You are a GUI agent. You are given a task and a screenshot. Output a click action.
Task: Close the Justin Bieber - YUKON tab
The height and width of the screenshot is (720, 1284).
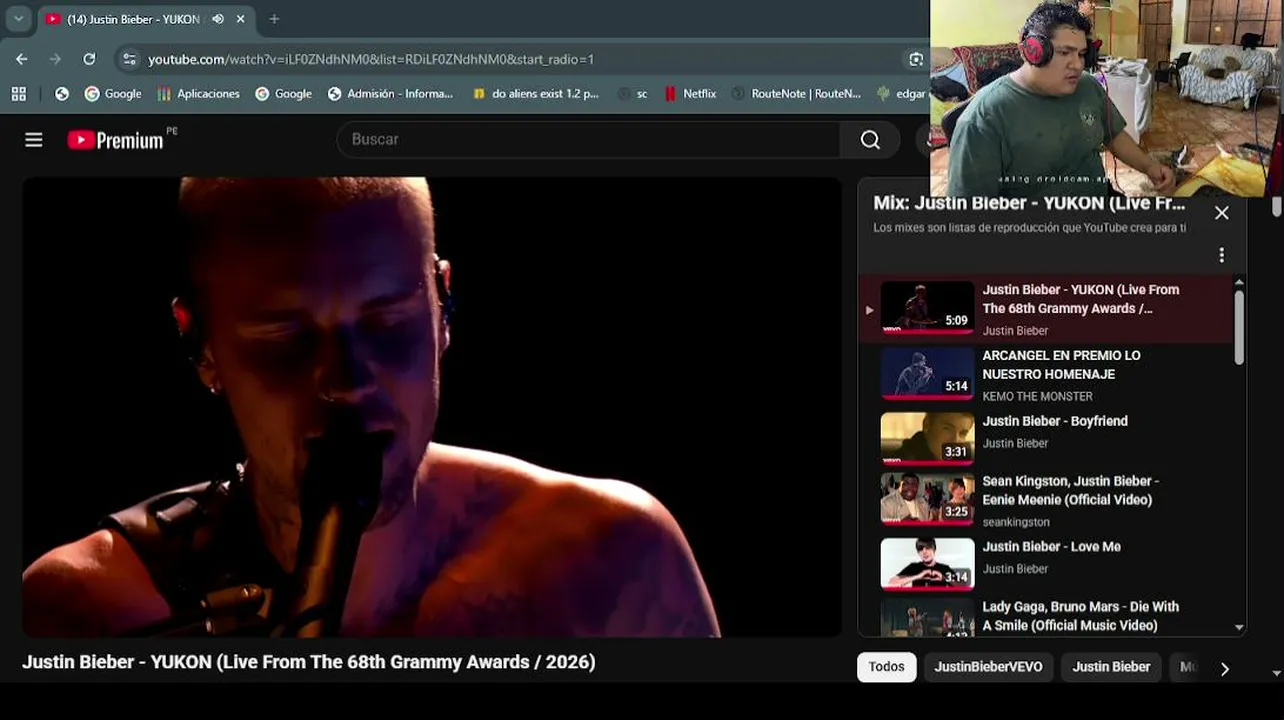coord(241,19)
